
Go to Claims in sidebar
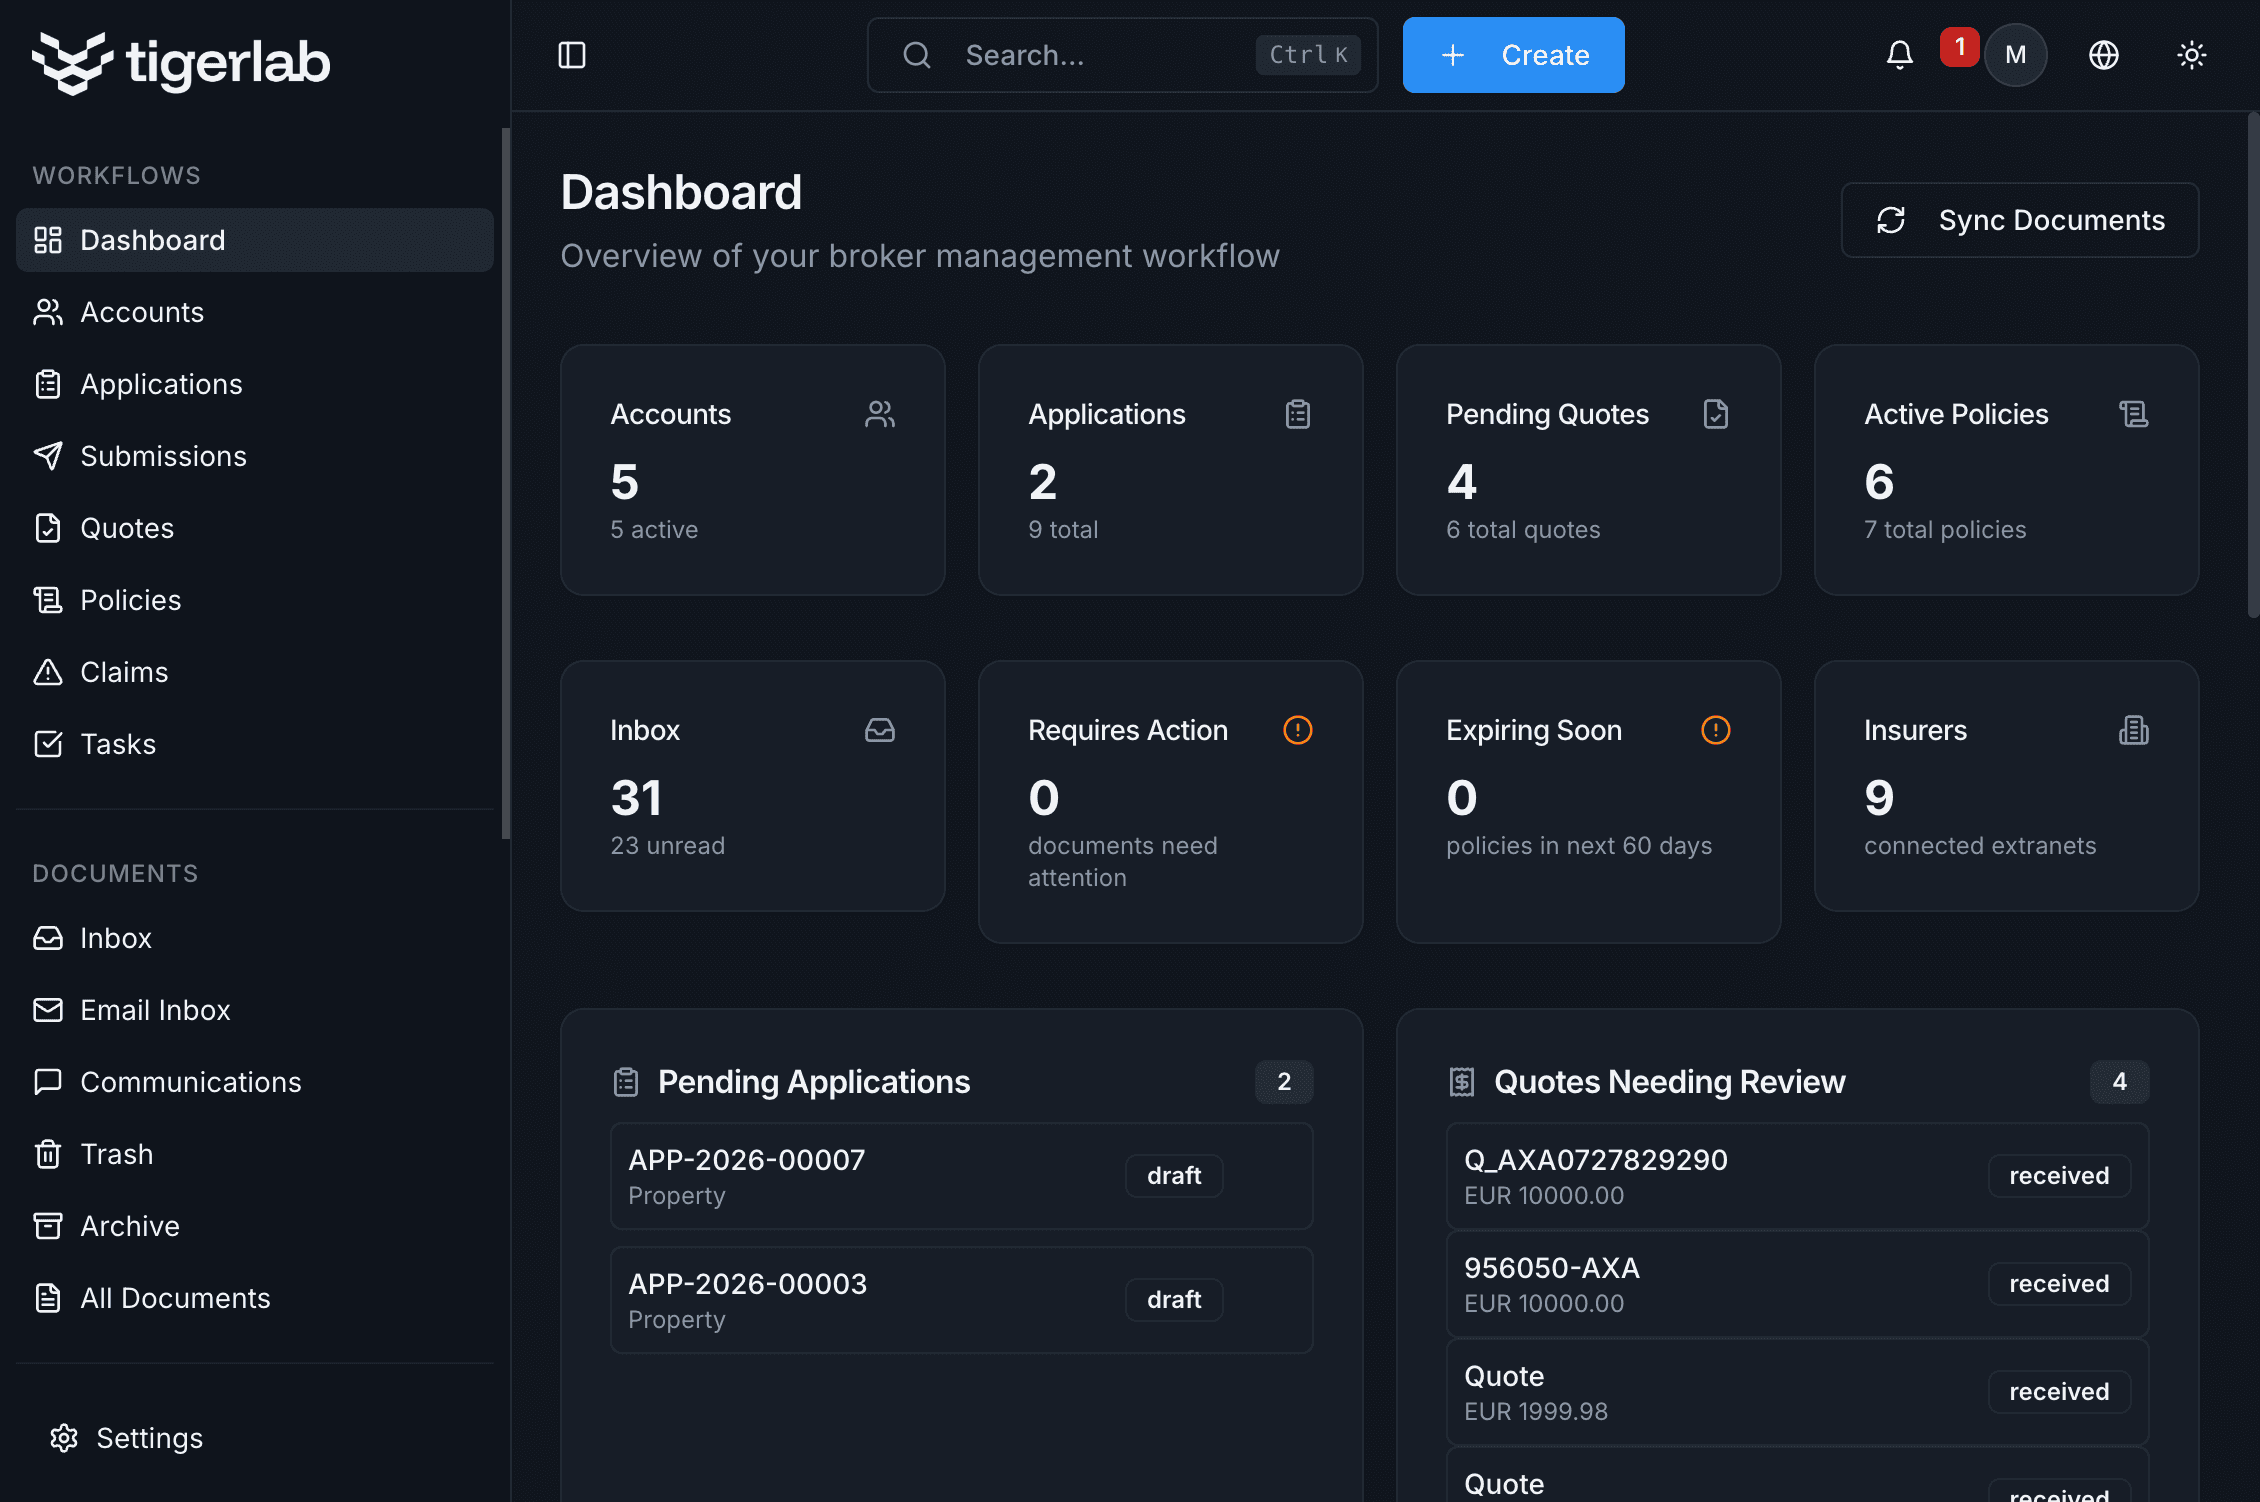tap(124, 672)
